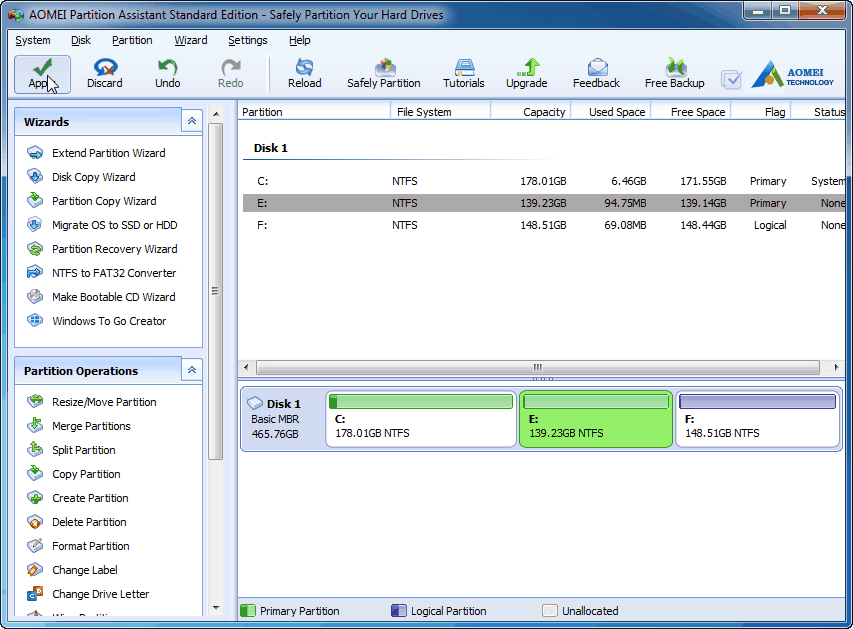Select Change Label operation
Viewport: 853px width, 629px height.
click(x=84, y=569)
